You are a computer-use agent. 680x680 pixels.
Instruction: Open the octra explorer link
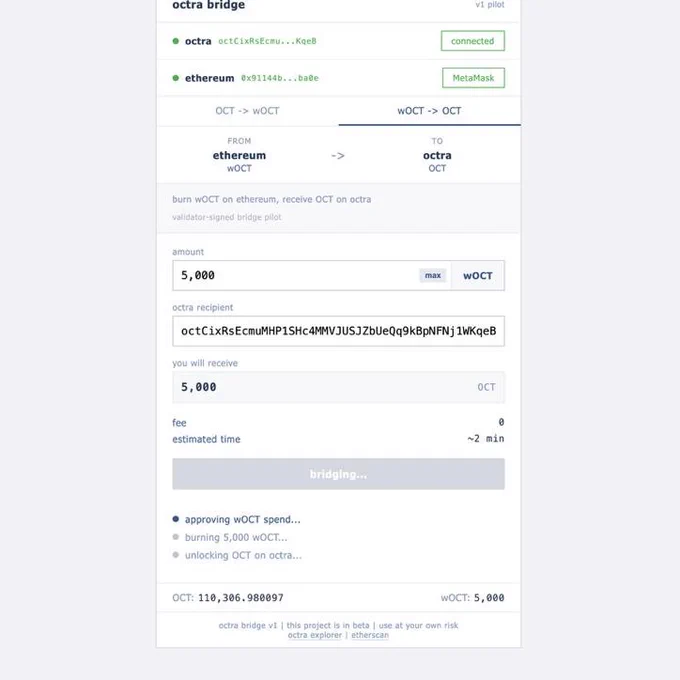(315, 635)
